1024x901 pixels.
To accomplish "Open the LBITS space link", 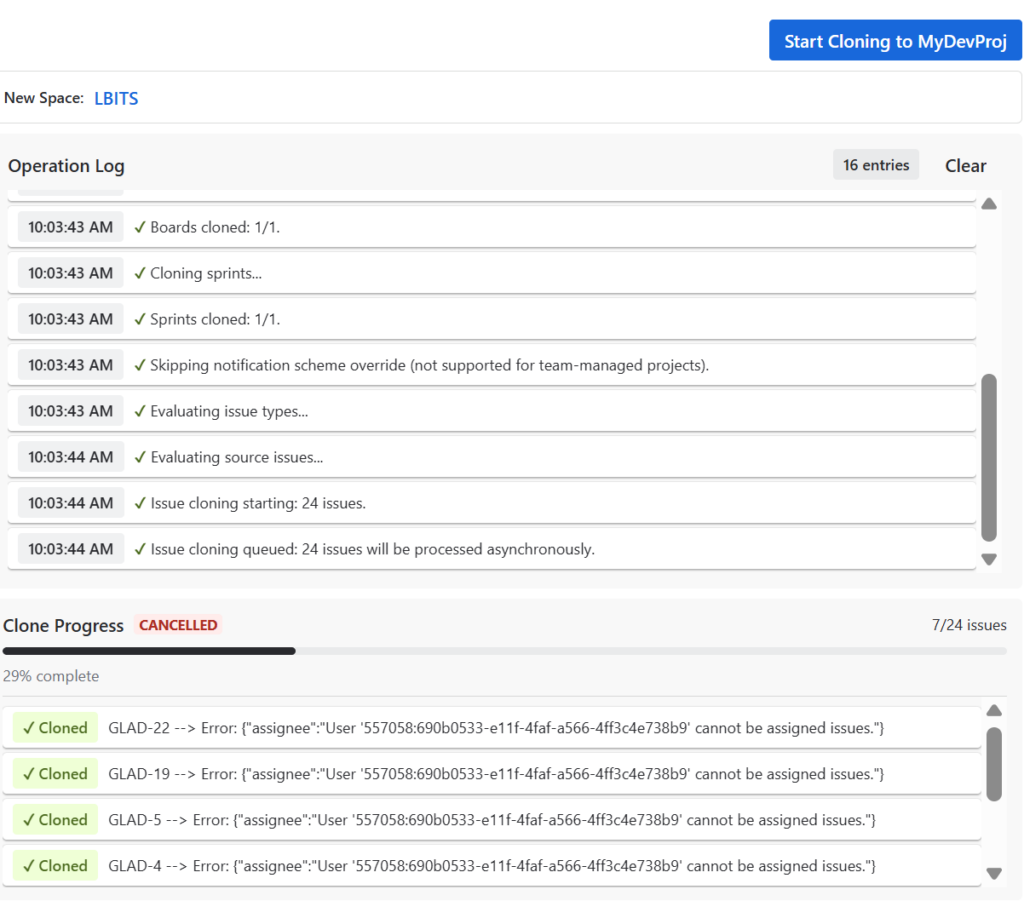I will 116,98.
